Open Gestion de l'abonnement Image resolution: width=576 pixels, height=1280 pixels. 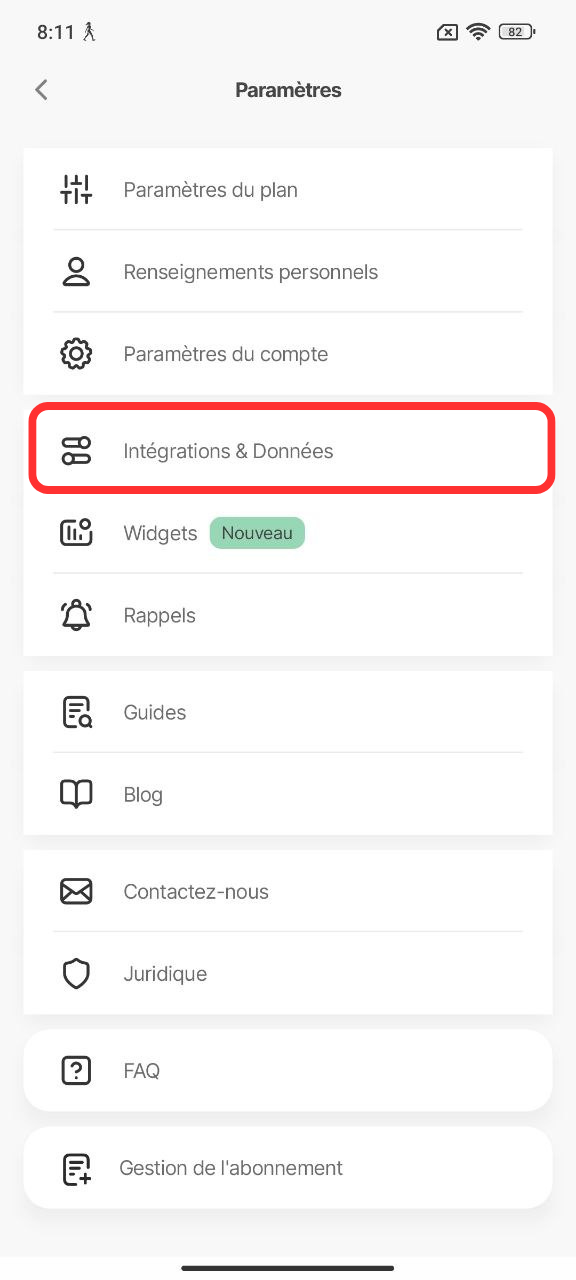[x=288, y=1167]
